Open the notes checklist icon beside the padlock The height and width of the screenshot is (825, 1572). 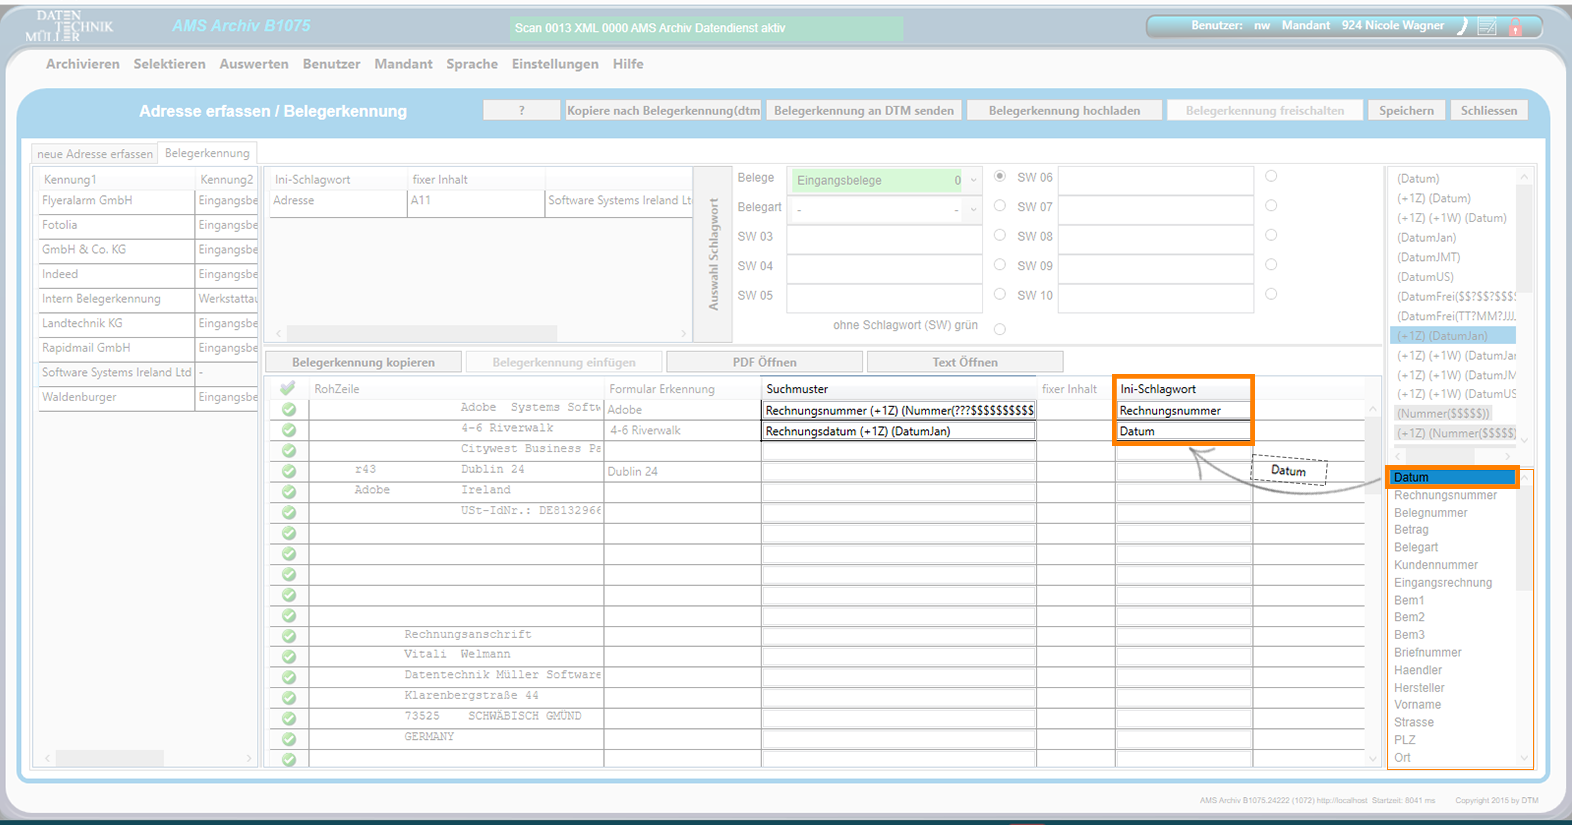coord(1487,27)
